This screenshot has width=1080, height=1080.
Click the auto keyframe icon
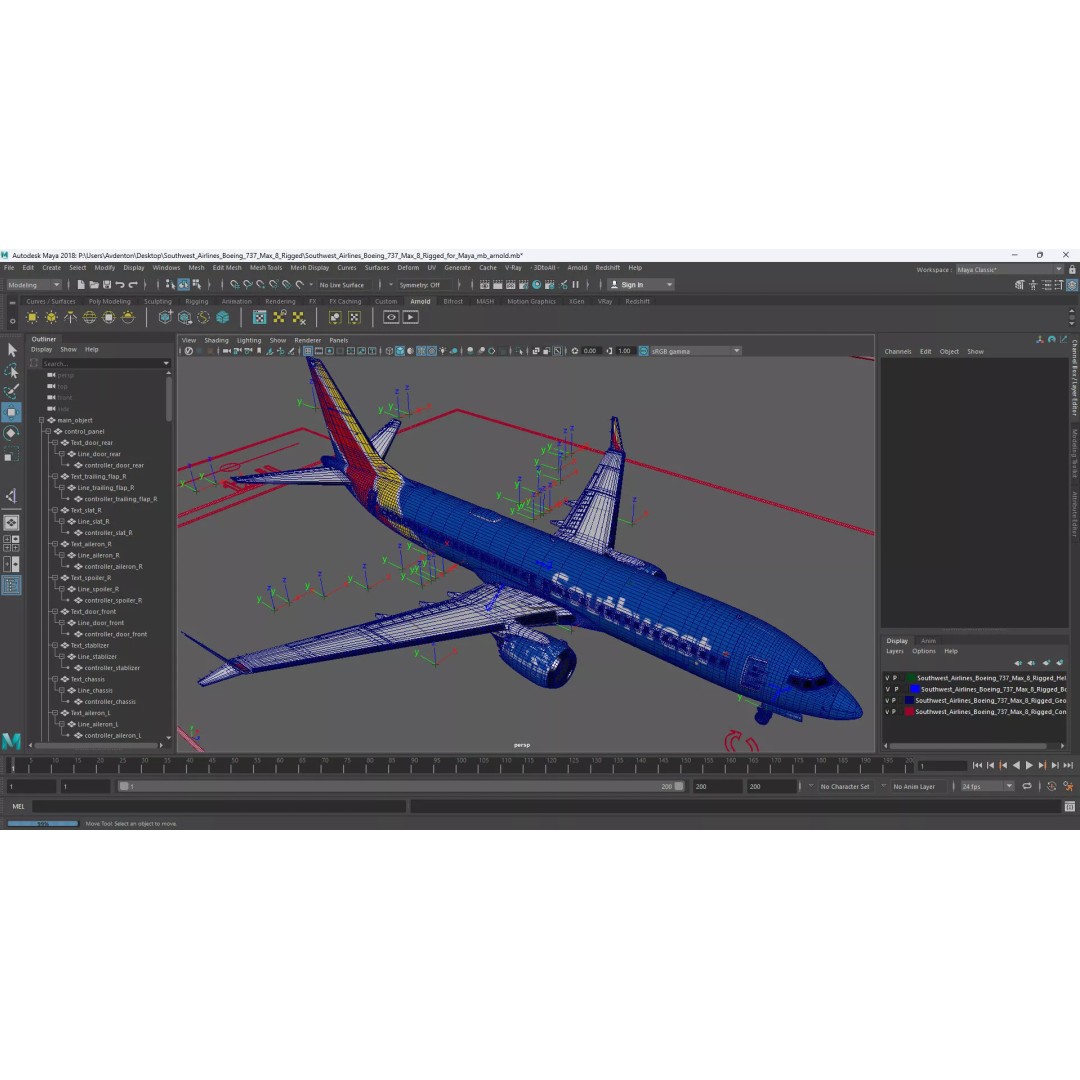pos(1051,786)
